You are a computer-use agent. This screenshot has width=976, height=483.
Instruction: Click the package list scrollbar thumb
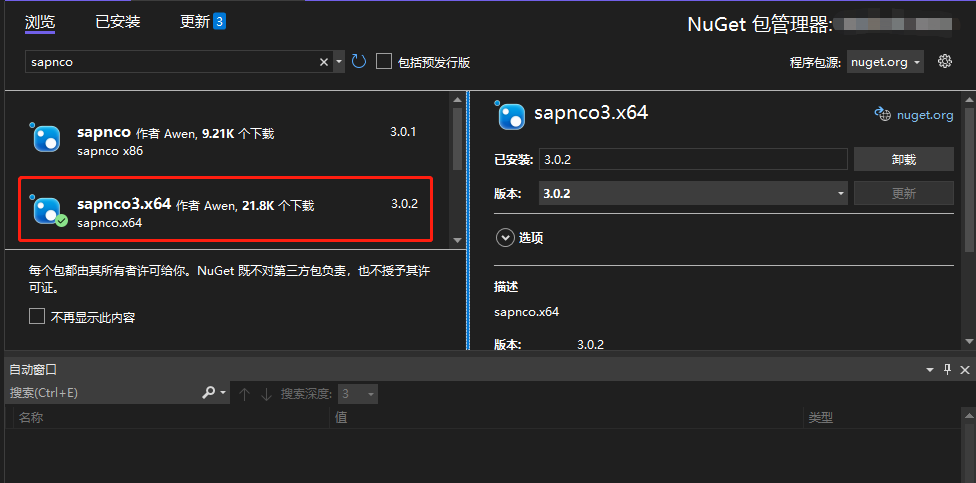pos(457,139)
